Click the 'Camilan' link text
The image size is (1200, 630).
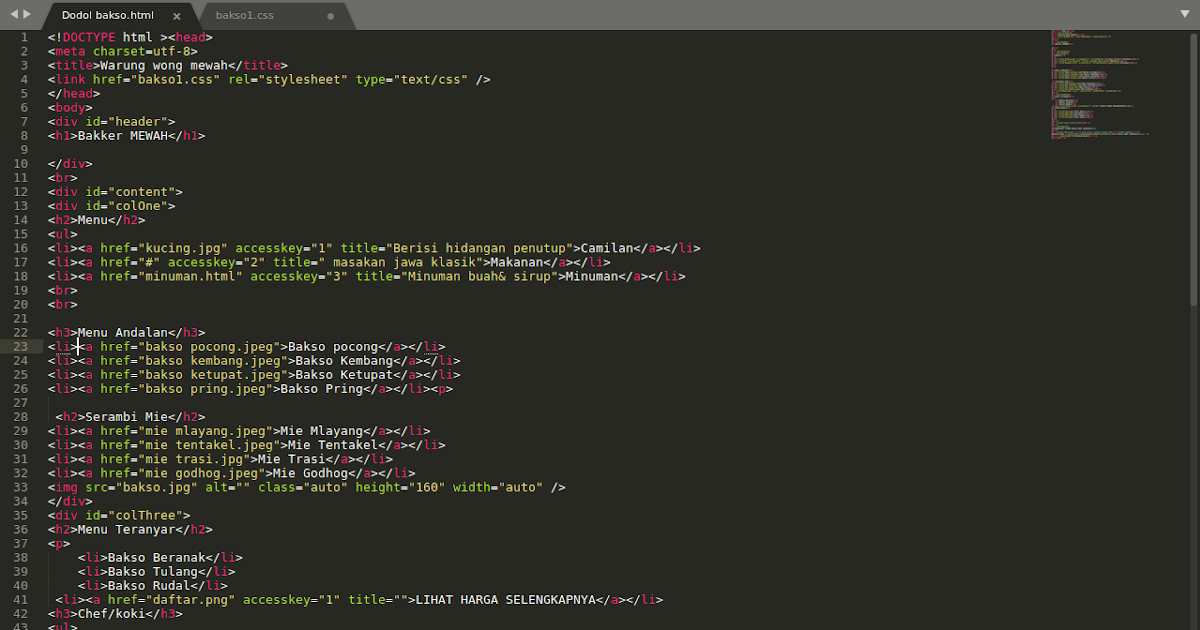(605, 248)
